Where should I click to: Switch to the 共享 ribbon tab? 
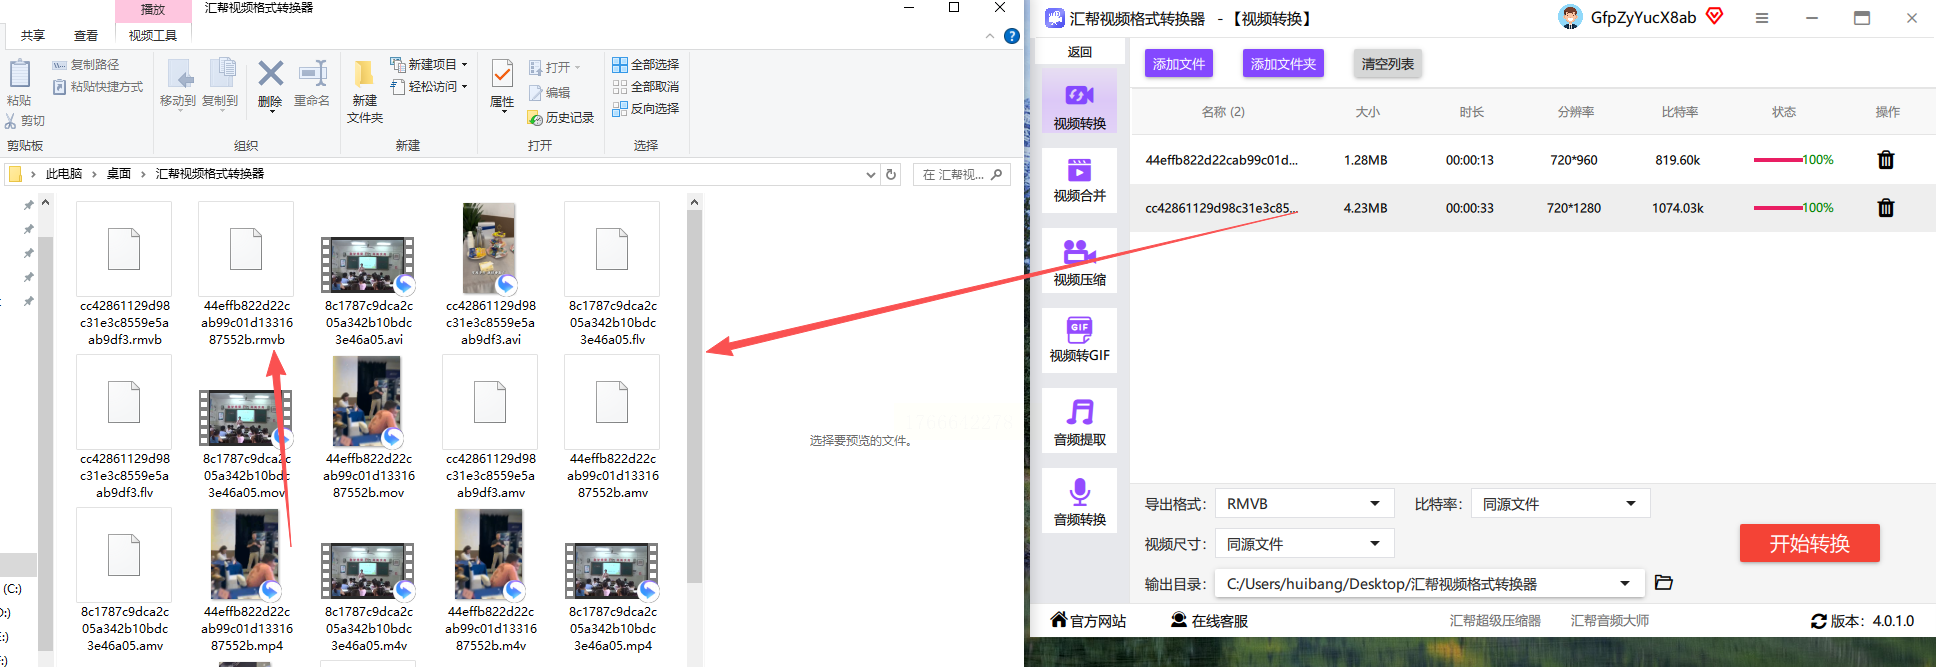(x=33, y=35)
